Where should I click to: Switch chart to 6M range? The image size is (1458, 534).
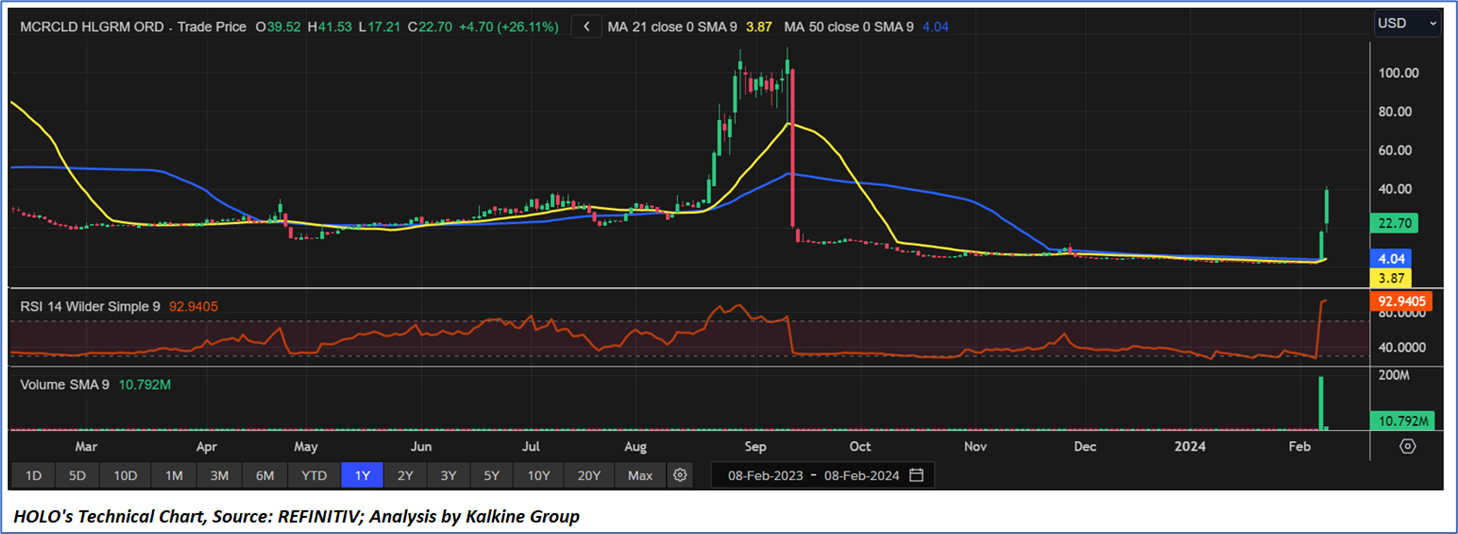[264, 475]
